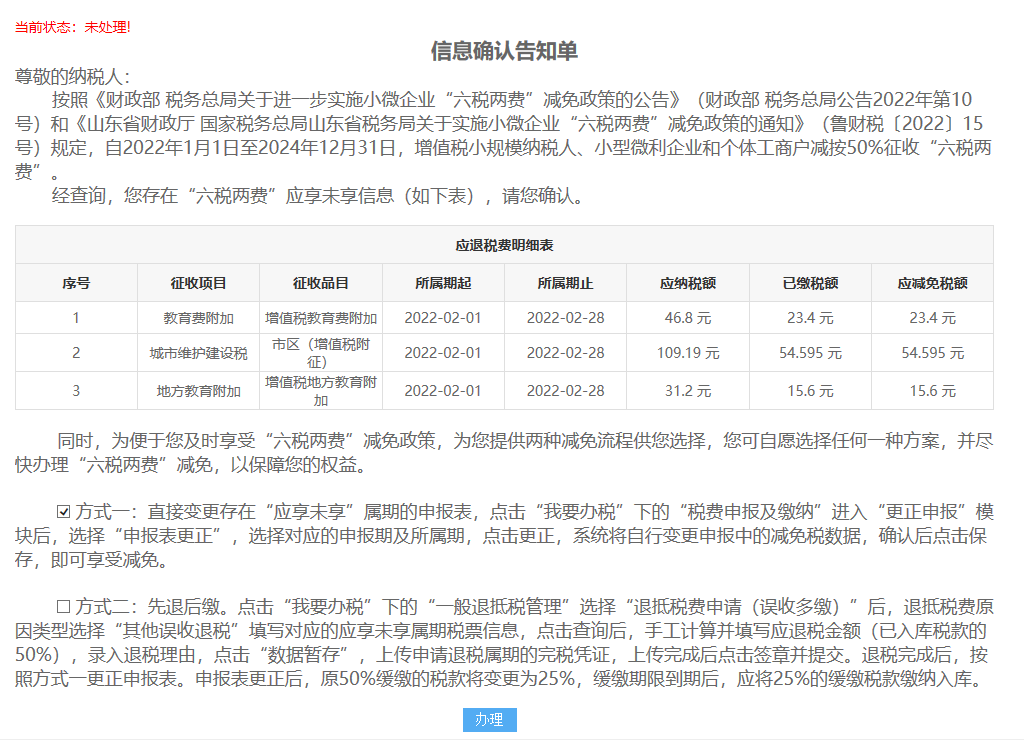Click the 当前状态：未处理! status text
This screenshot has width=1024, height=741.
(72, 27)
